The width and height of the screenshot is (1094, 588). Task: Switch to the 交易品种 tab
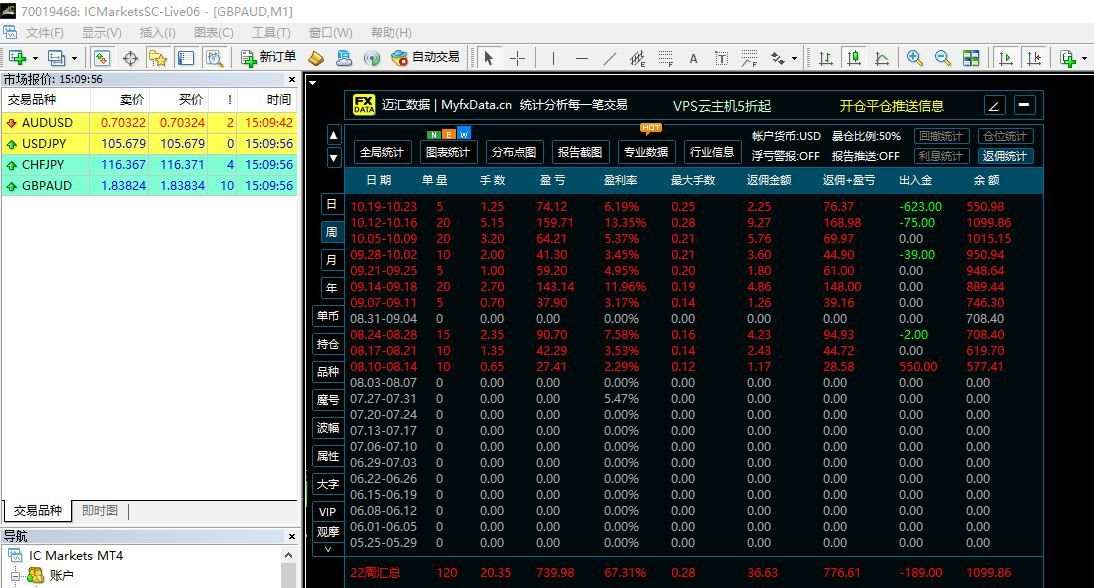click(38, 511)
